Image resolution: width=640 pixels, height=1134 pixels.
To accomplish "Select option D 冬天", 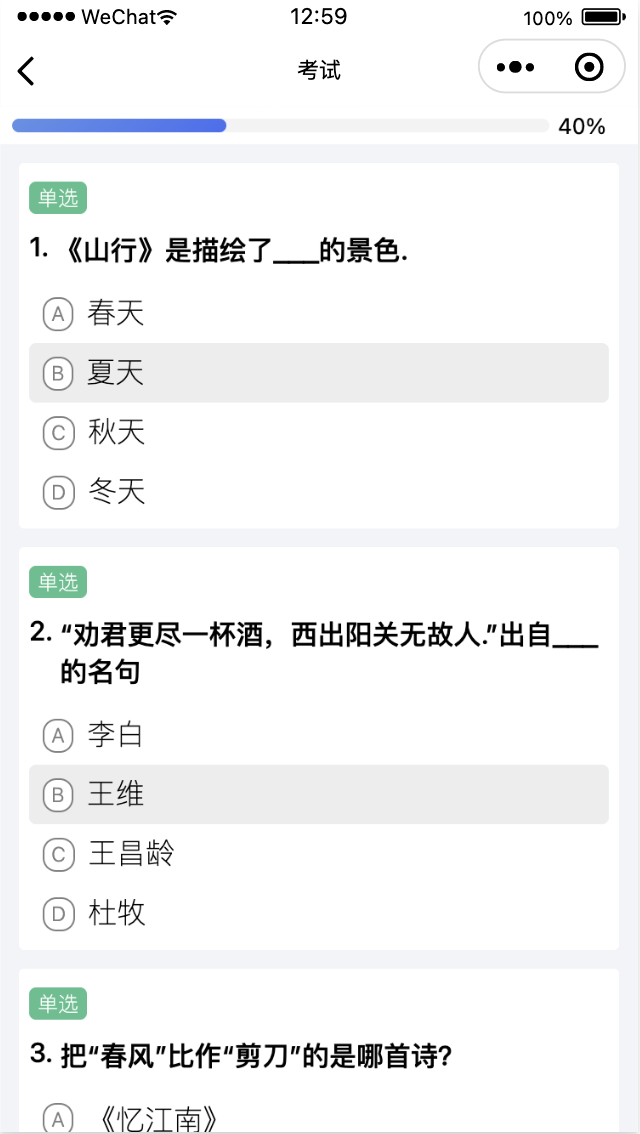I will (318, 491).
